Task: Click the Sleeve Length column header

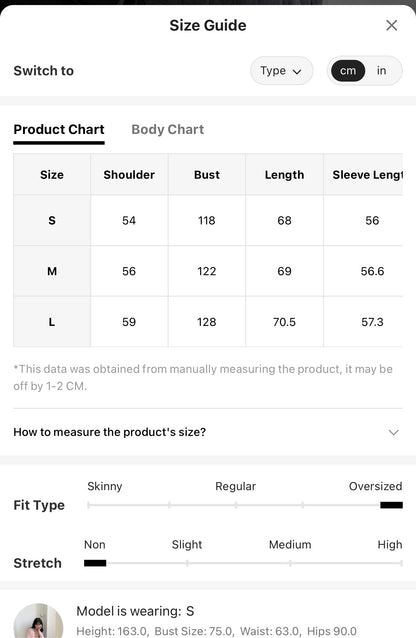Action: [x=368, y=175]
